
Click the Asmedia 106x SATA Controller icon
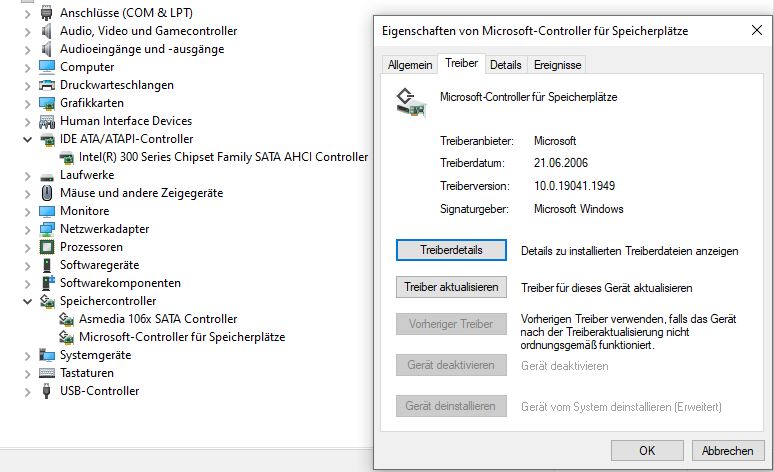66,319
